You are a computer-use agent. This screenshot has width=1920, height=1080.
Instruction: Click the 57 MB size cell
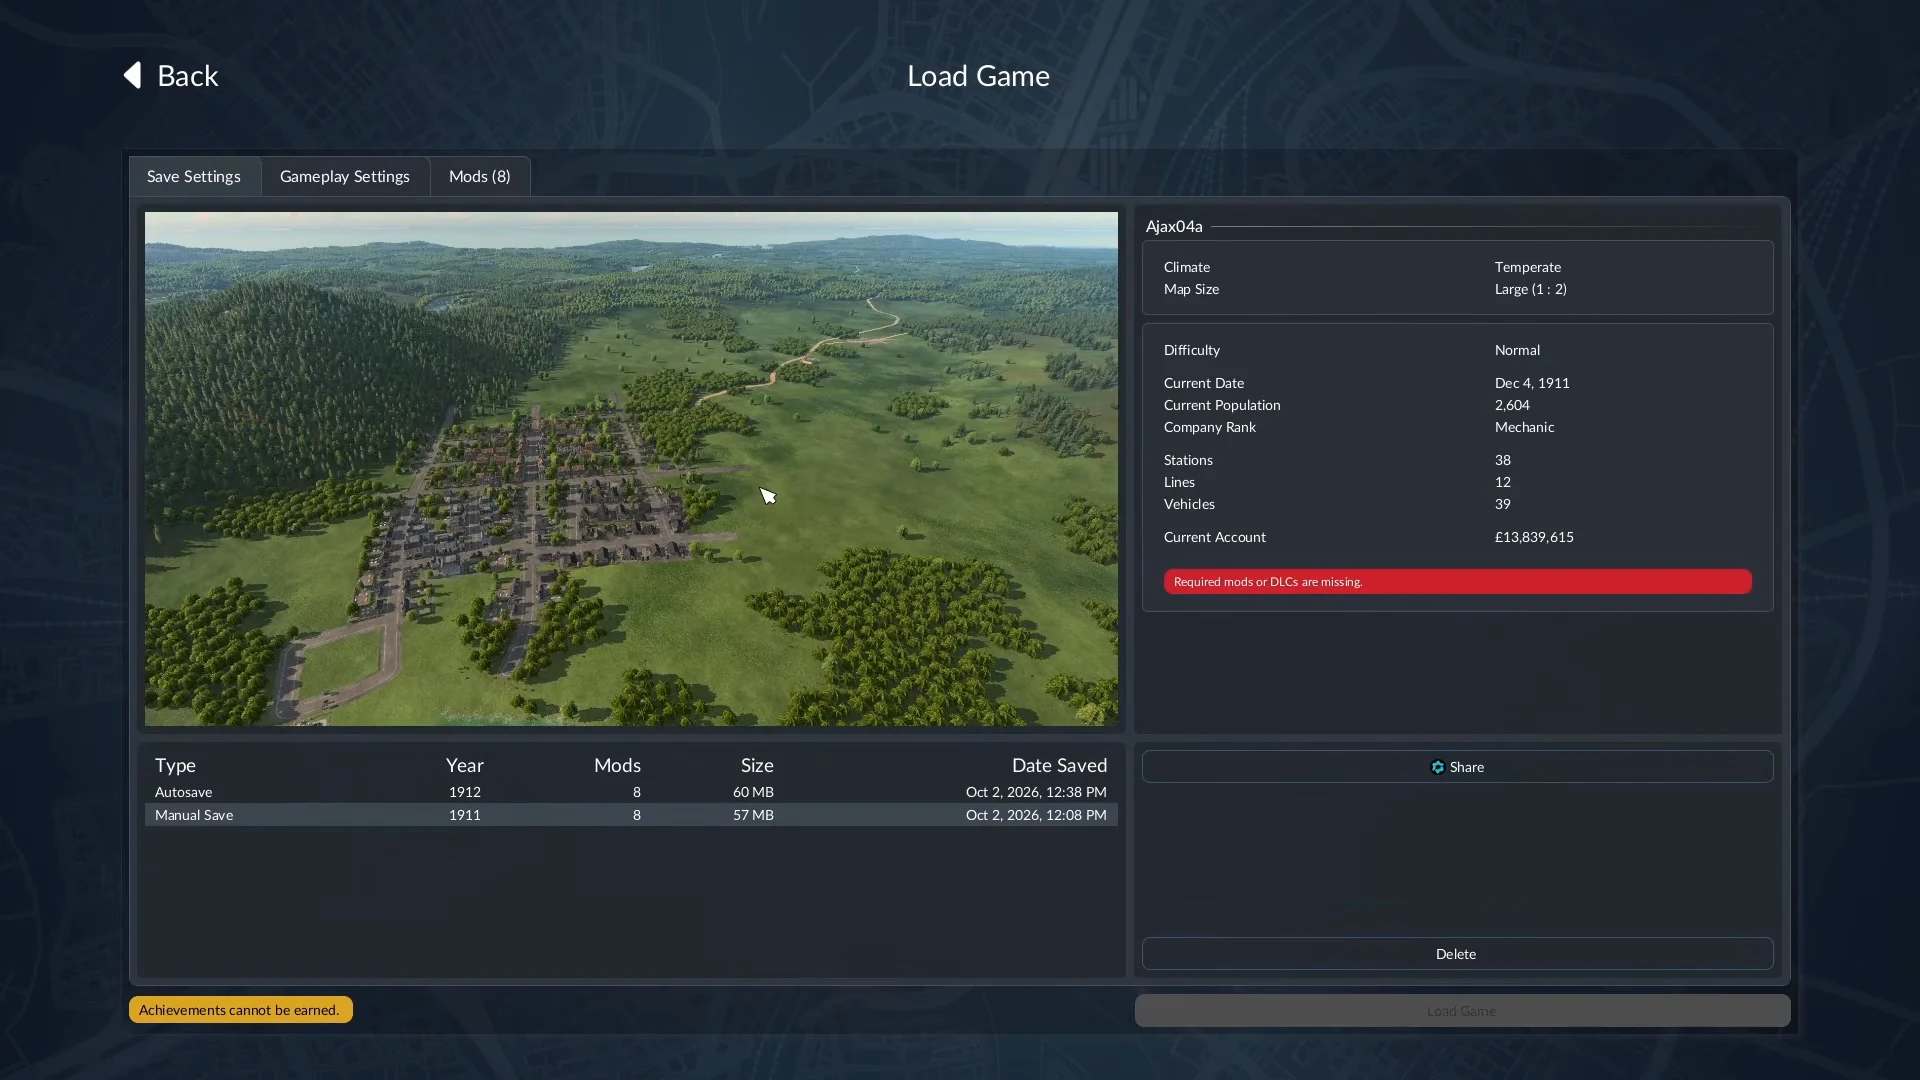(x=753, y=815)
